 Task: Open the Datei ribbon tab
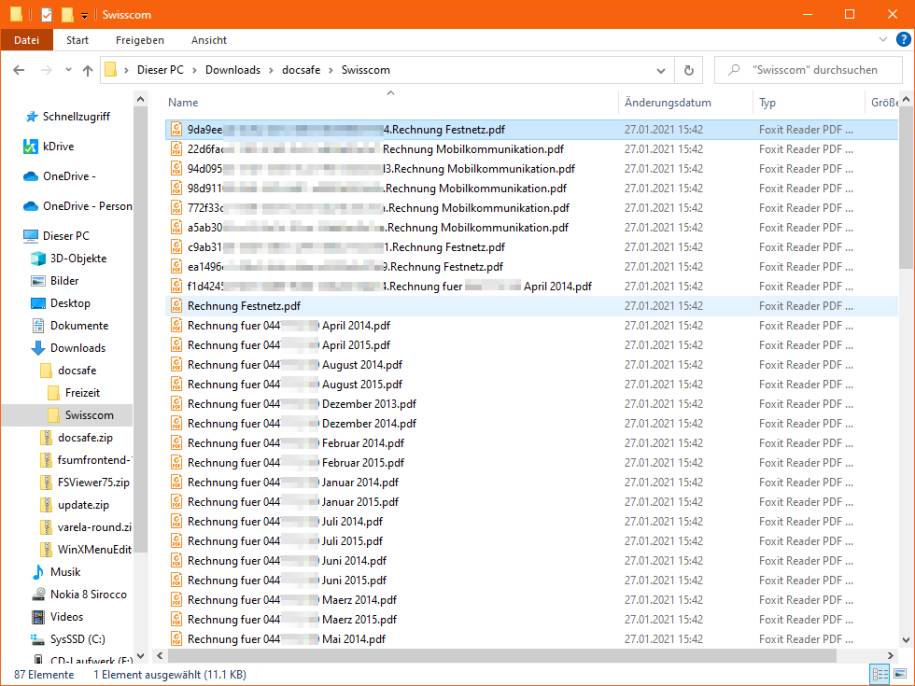coord(26,40)
